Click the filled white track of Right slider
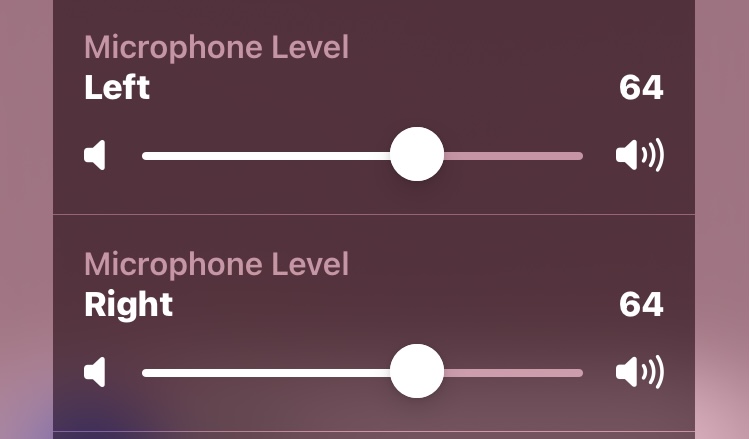This screenshot has width=749, height=439. tap(266, 373)
